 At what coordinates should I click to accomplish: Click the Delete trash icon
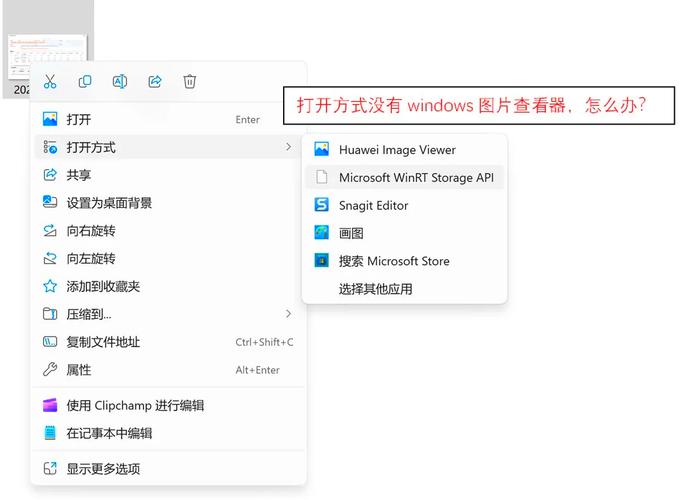(x=190, y=82)
